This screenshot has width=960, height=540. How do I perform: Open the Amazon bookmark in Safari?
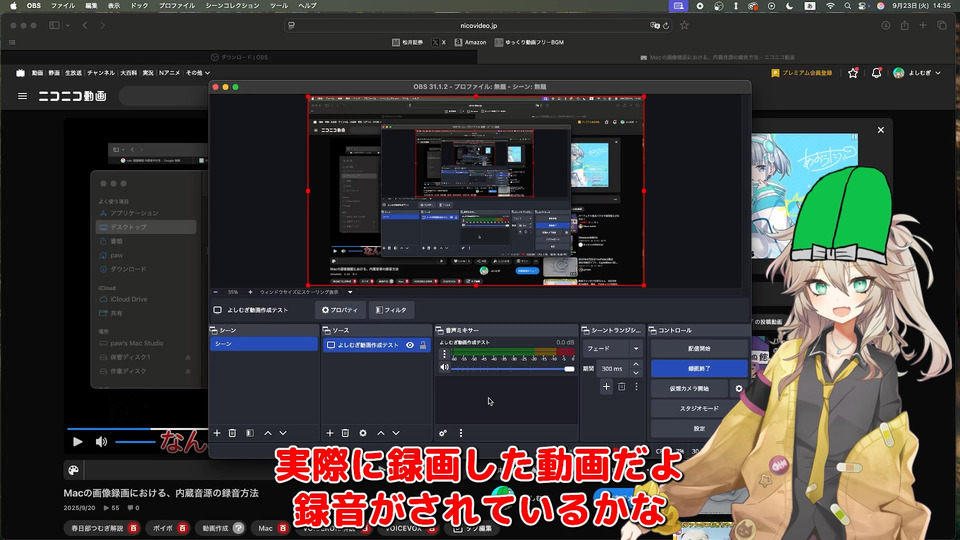click(x=470, y=42)
